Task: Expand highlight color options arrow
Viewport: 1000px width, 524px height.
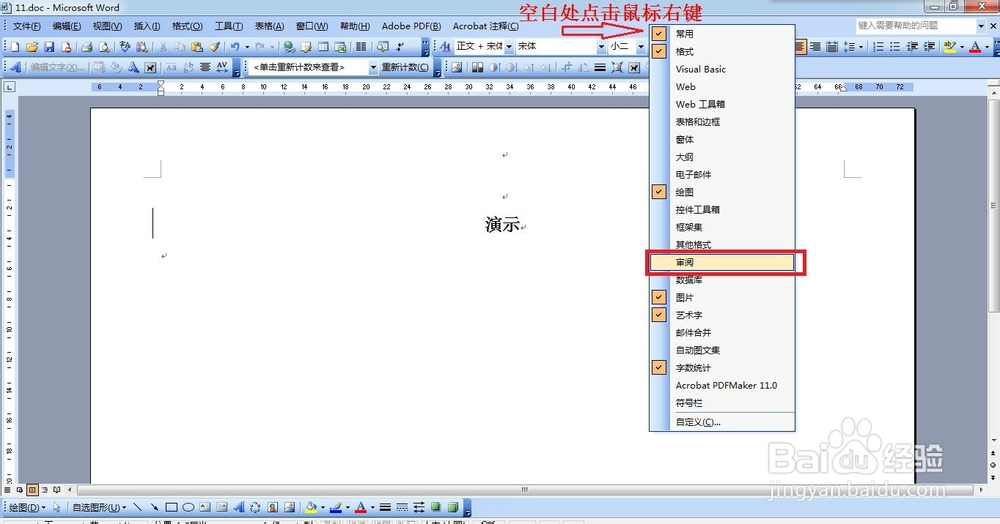Action: pos(962,47)
